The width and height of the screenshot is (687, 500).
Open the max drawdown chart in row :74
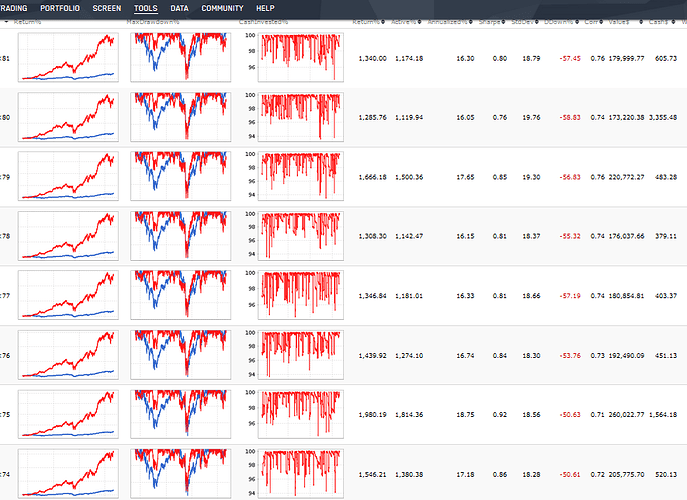point(181,474)
